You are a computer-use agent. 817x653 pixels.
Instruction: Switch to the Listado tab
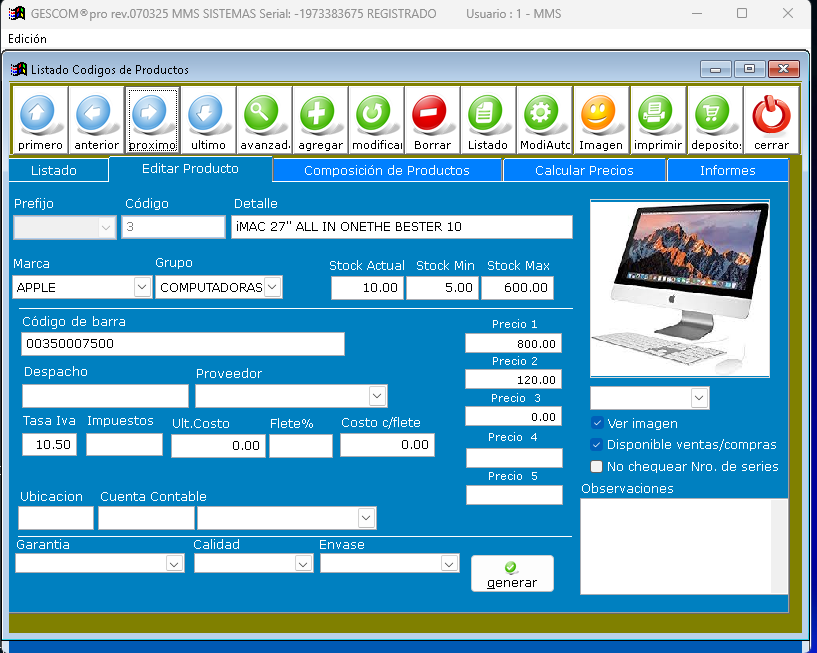[58, 170]
